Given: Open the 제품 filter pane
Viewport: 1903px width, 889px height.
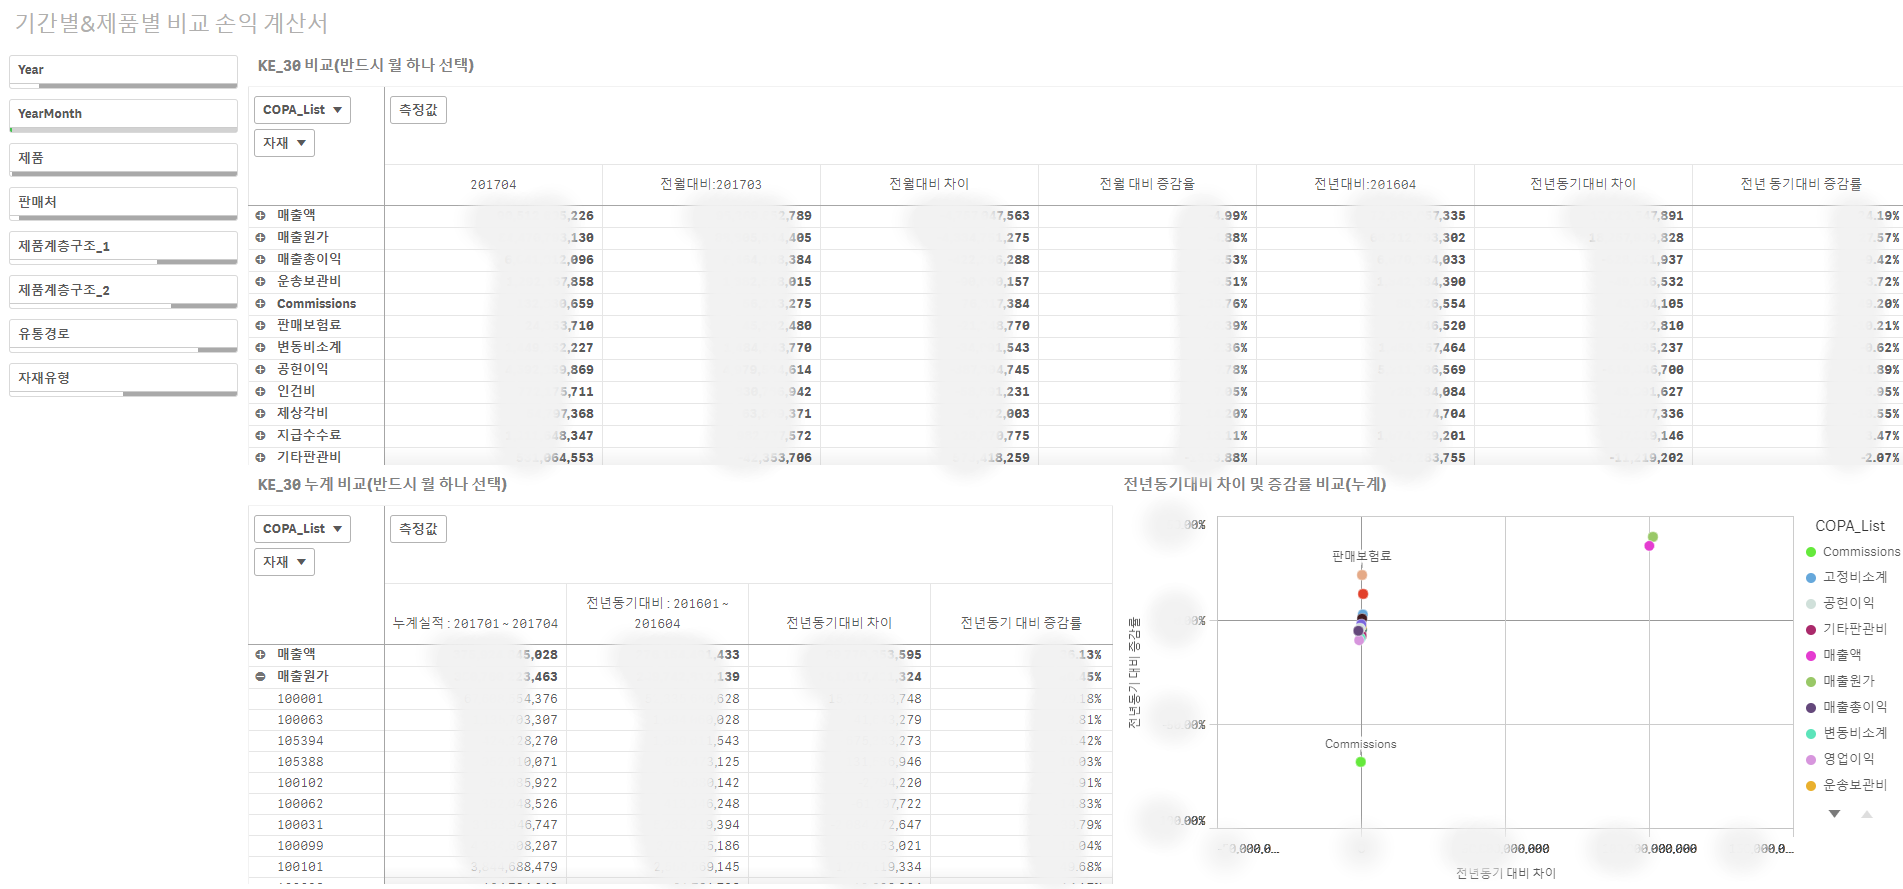Looking at the screenshot, I should 123,159.
